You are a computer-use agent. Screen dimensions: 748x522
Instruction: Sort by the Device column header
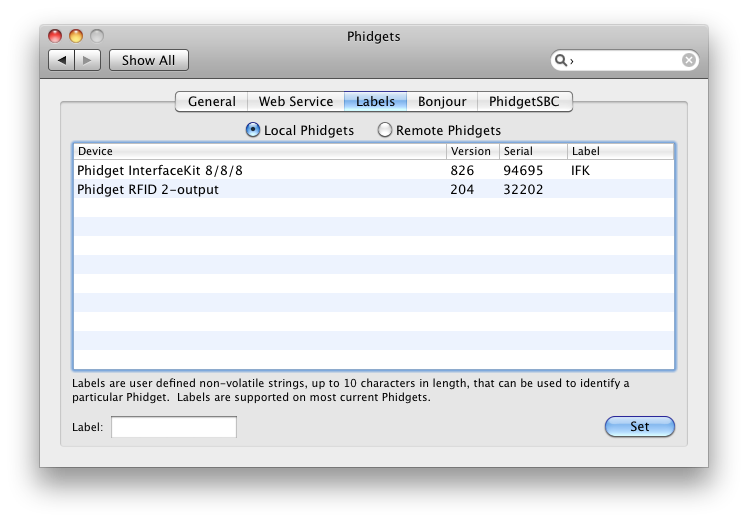260,151
